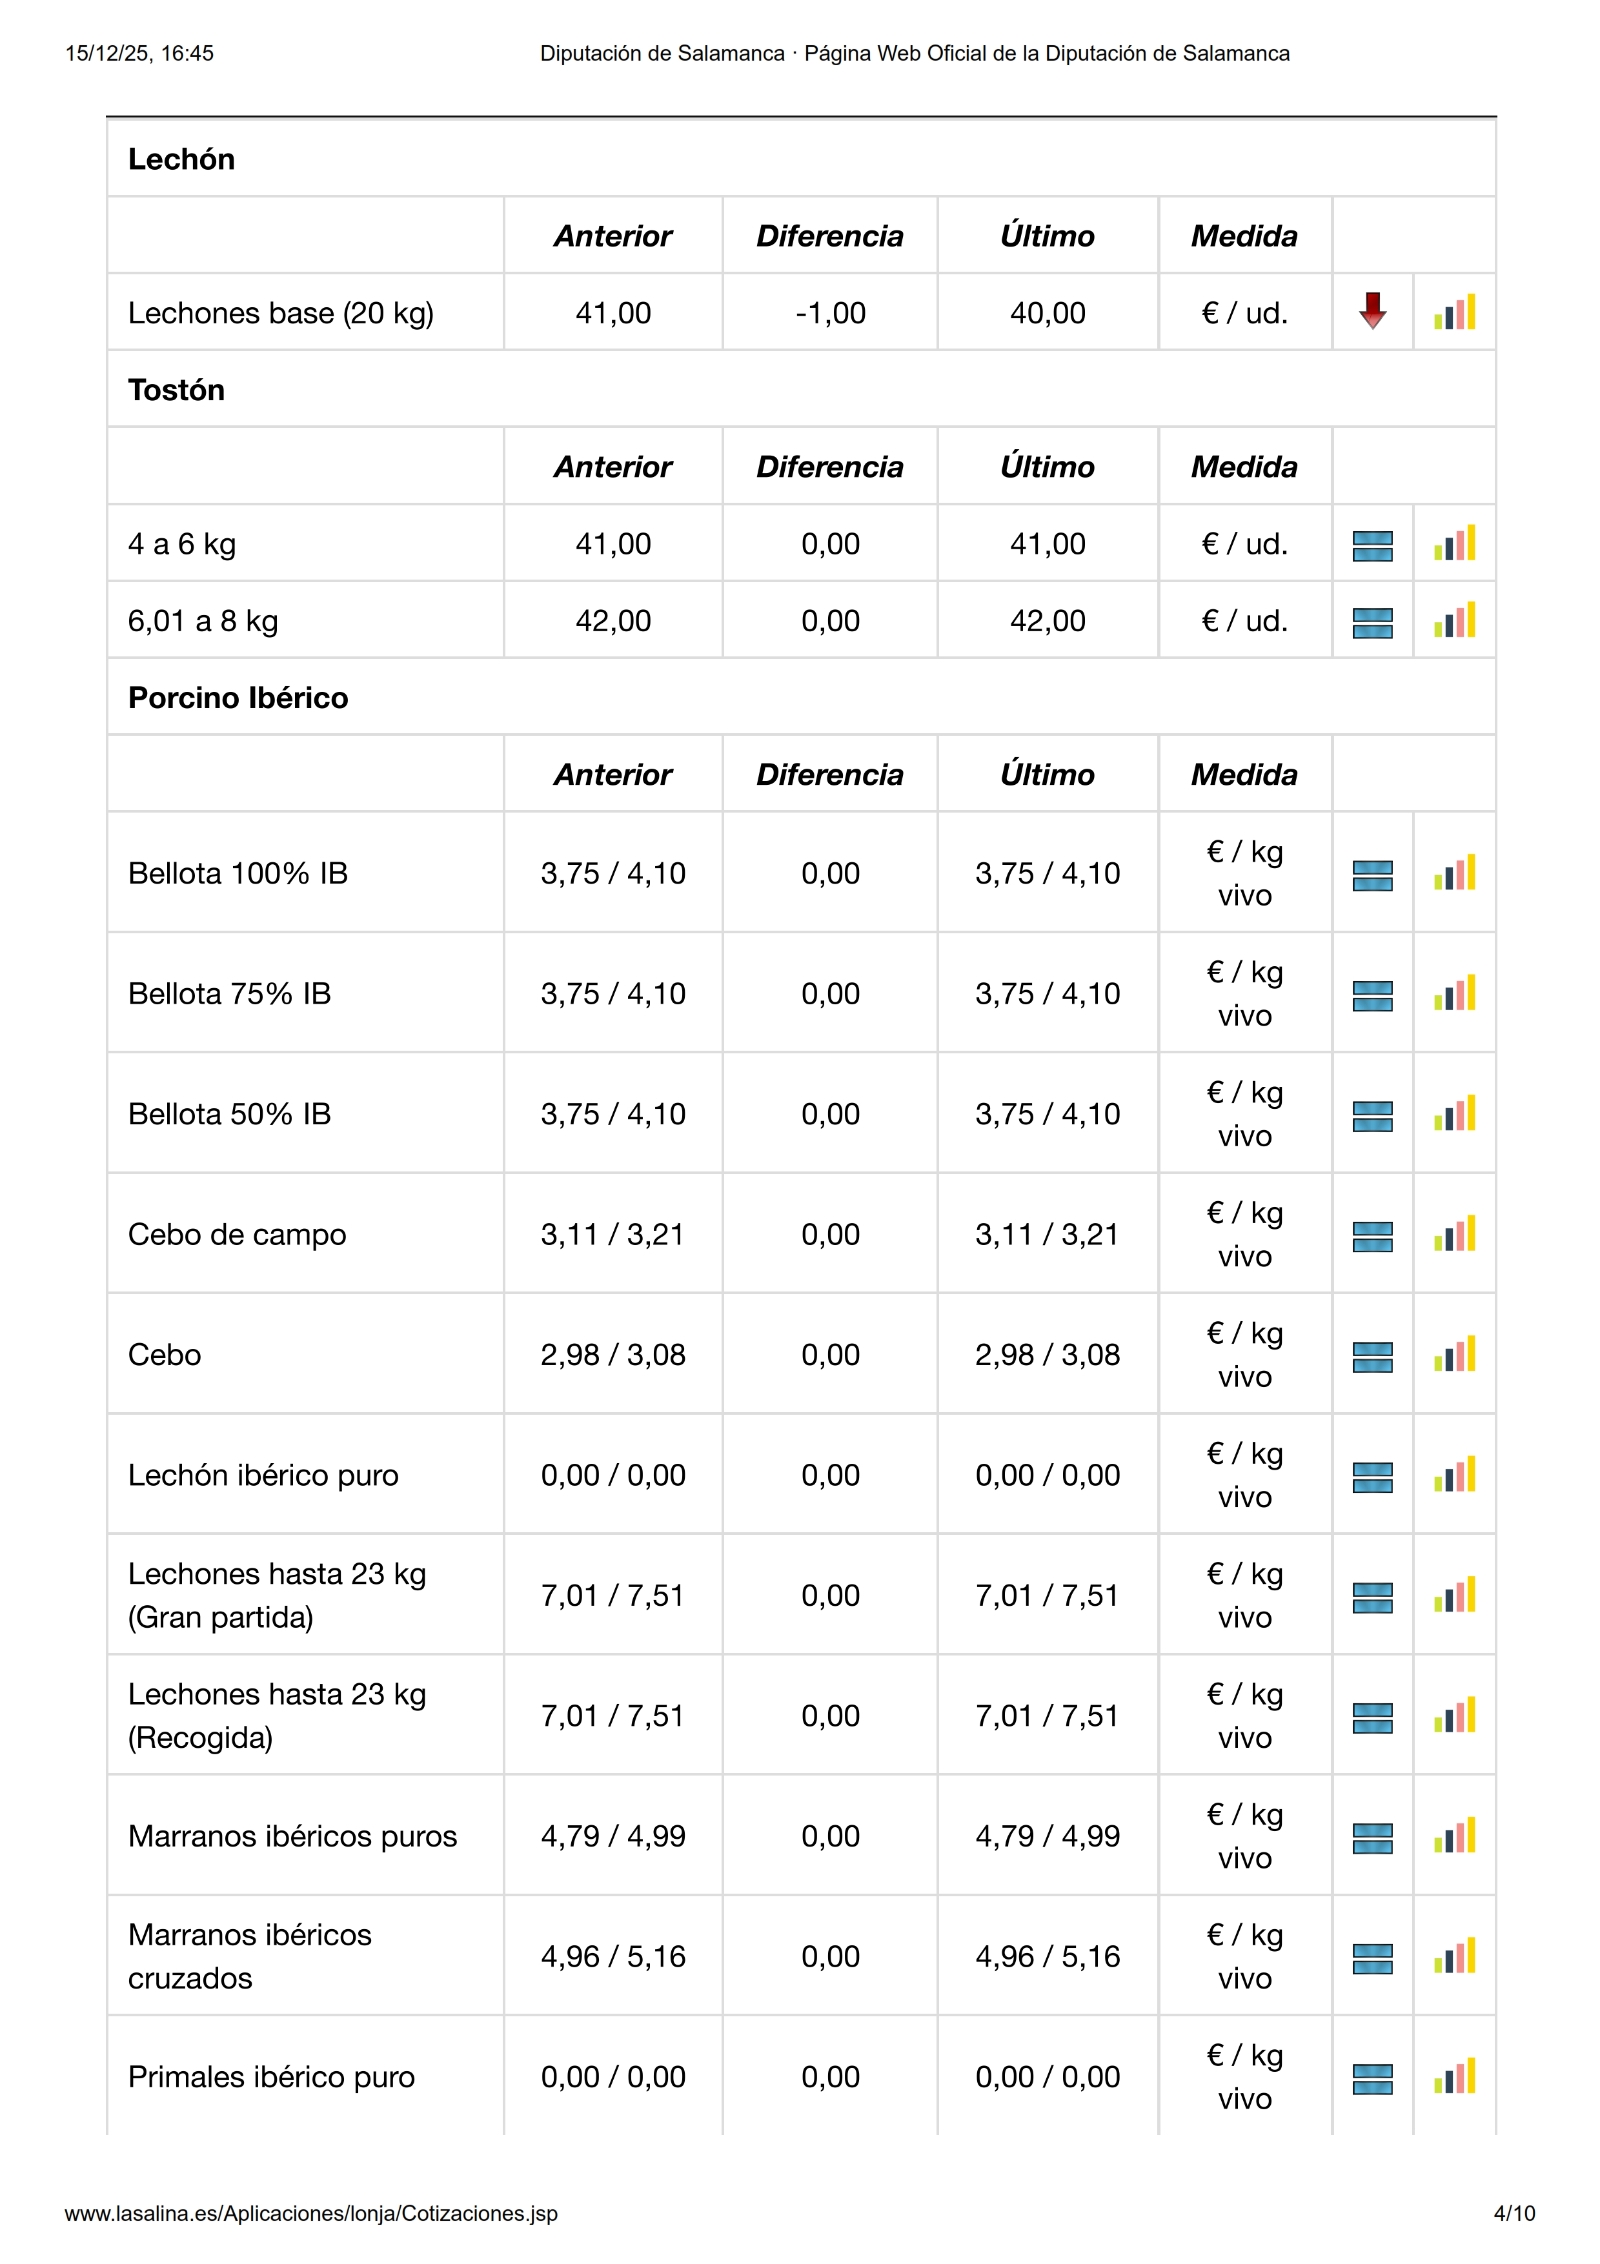The width and height of the screenshot is (1600, 2264).
Task: Open the price history chart for Cebo de campo
Action: (x=1454, y=1234)
